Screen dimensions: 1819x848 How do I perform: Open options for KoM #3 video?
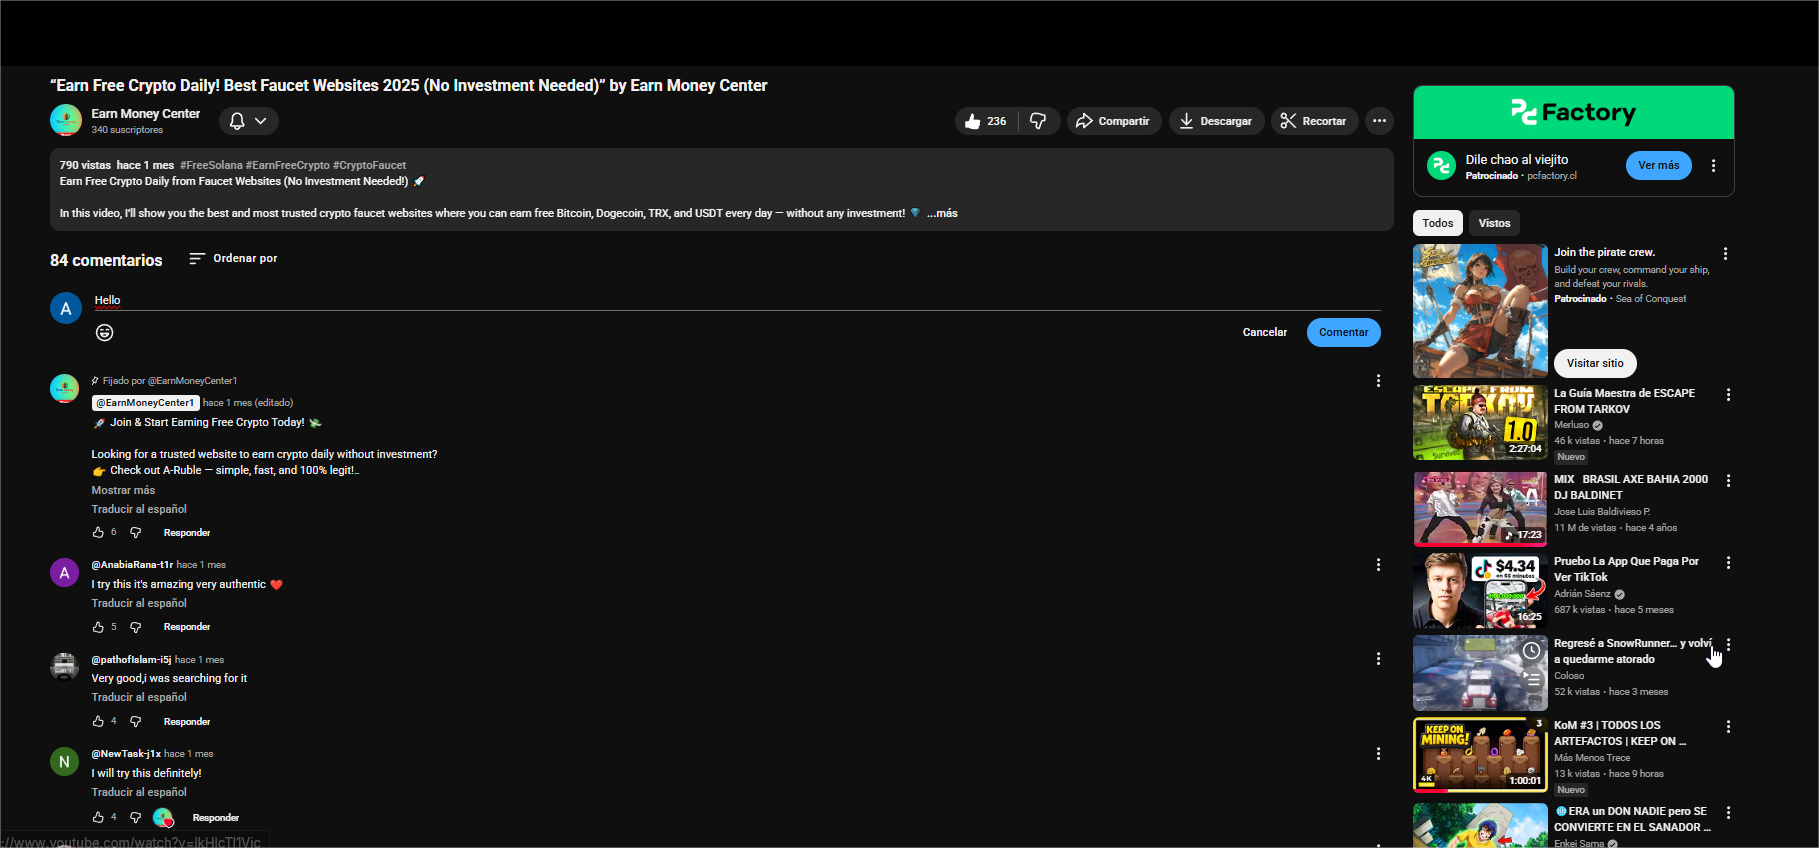(1728, 727)
